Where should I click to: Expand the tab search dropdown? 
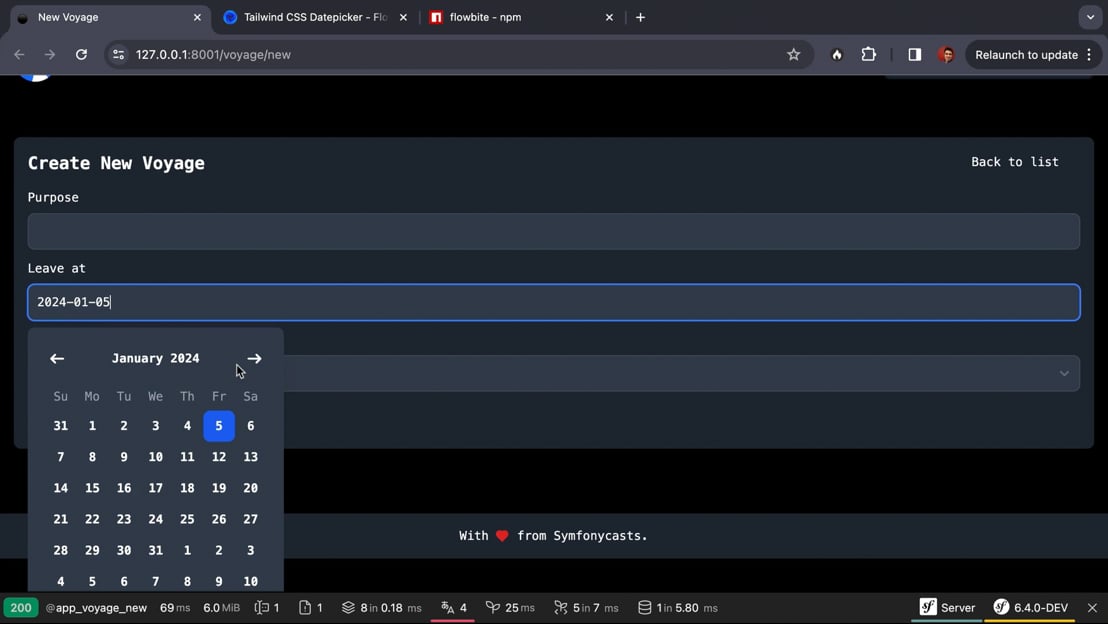coord(1090,17)
